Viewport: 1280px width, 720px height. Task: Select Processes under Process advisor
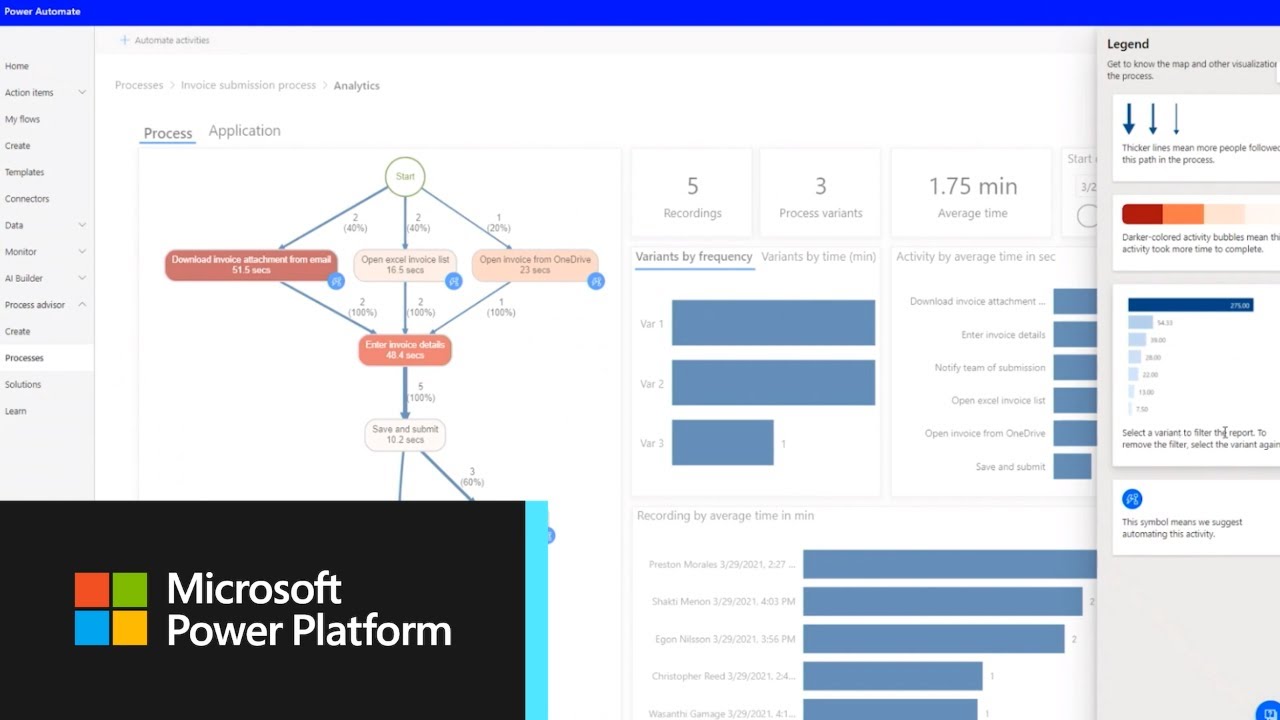[24, 358]
